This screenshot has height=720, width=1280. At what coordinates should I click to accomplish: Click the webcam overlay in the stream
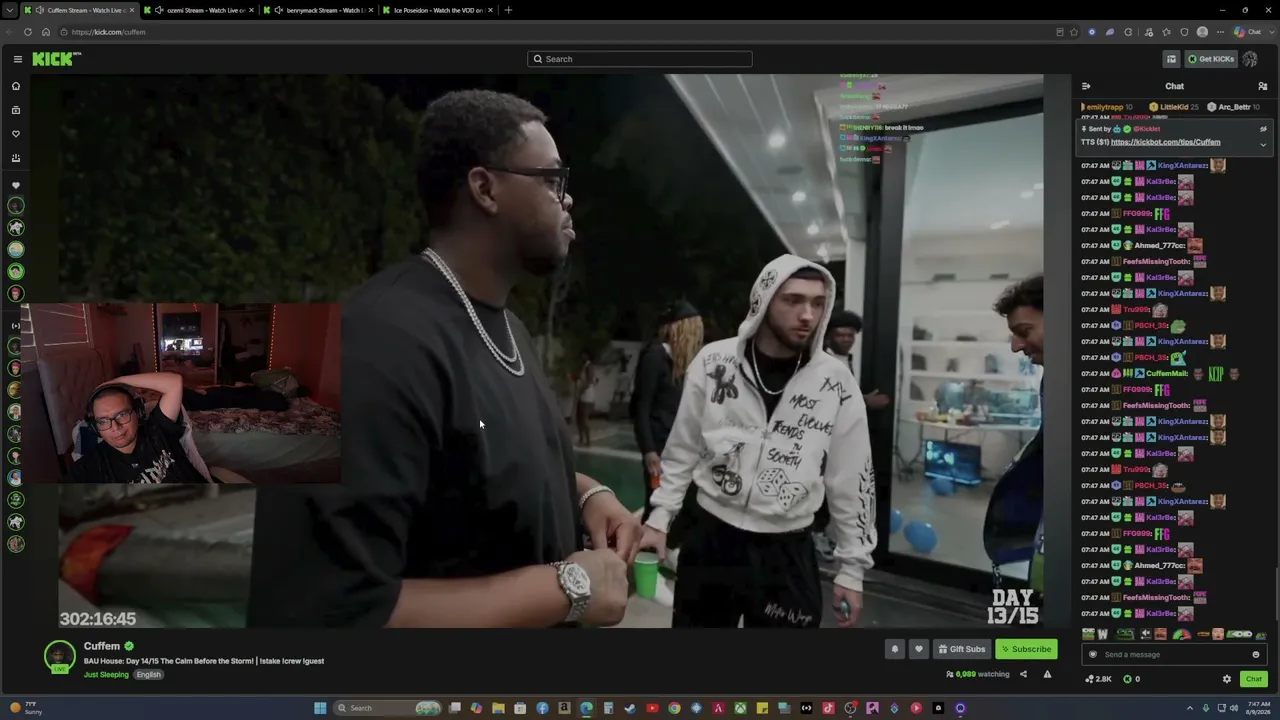[x=180, y=394]
